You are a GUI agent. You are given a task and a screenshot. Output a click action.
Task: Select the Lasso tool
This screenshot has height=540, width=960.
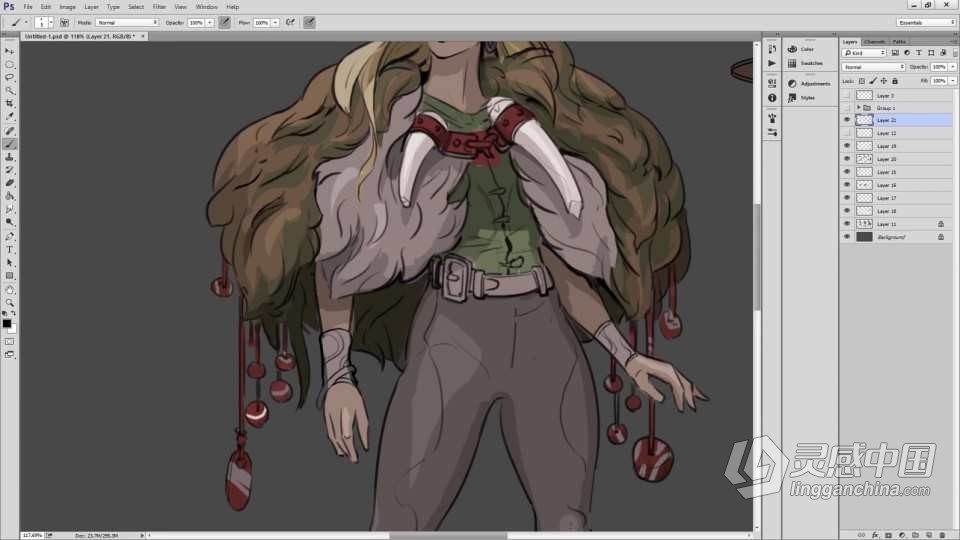pyautogui.click(x=9, y=78)
